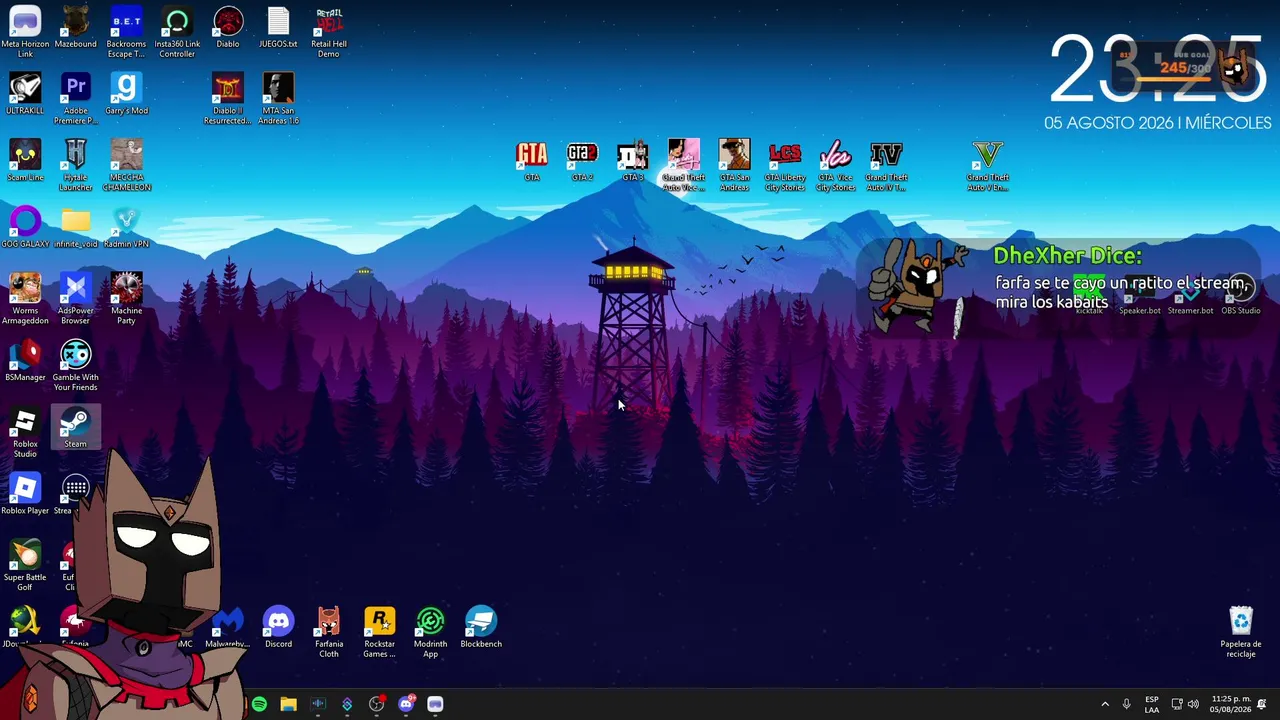Select the Radmin VPN icon
The height and width of the screenshot is (720, 1280).
tap(126, 227)
